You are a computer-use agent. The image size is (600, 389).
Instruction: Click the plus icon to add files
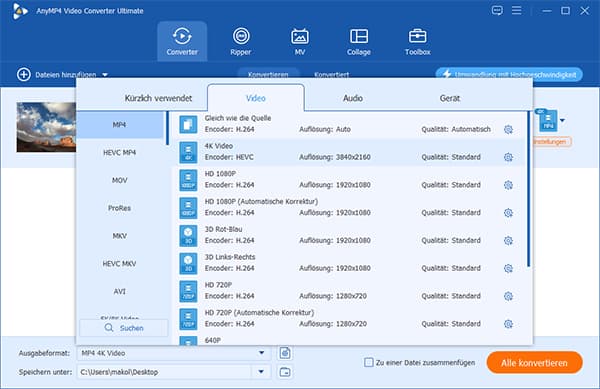point(24,74)
